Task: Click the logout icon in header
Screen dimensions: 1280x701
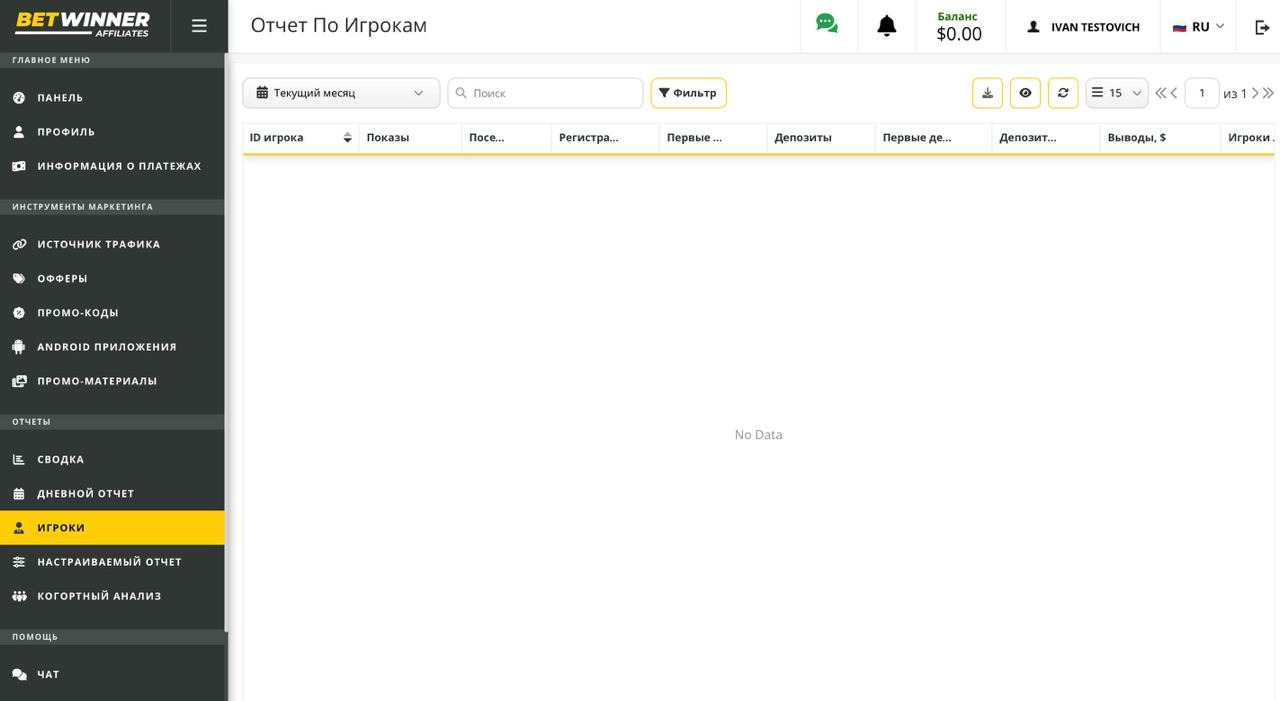Action: coord(1262,27)
